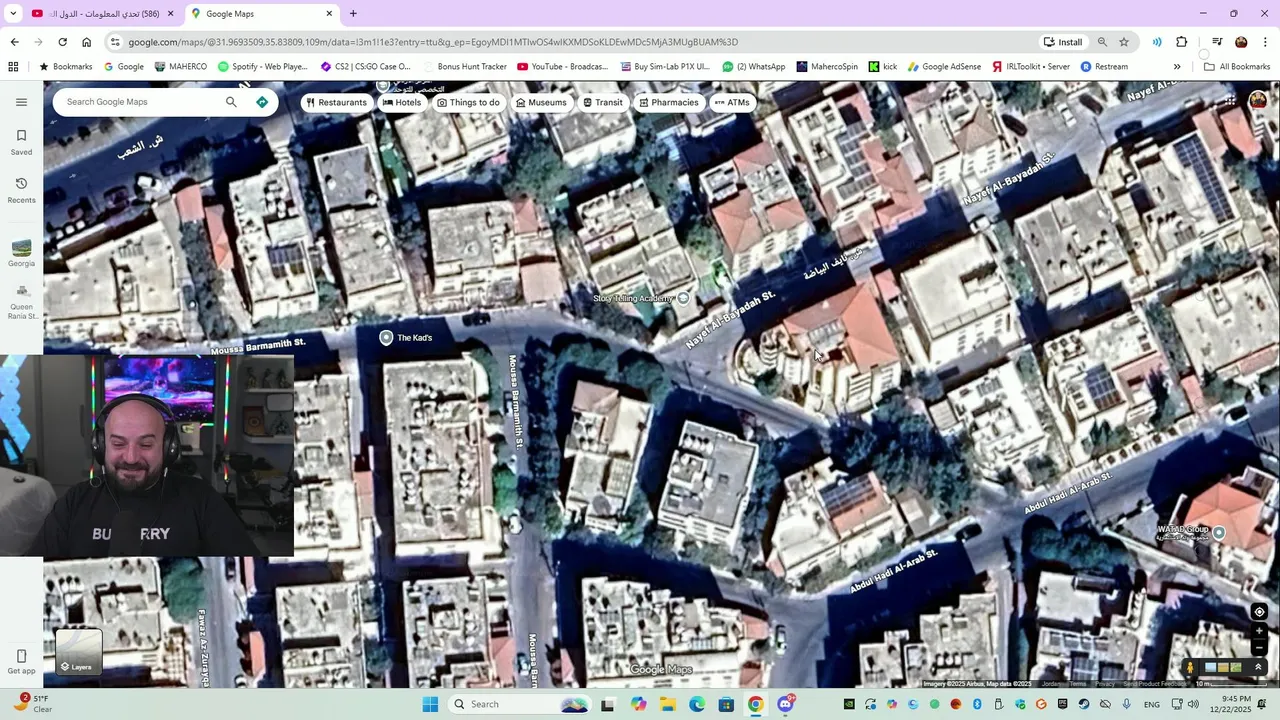The height and width of the screenshot is (720, 1280).
Task: Install the Google Maps app
Action: tap(1063, 42)
